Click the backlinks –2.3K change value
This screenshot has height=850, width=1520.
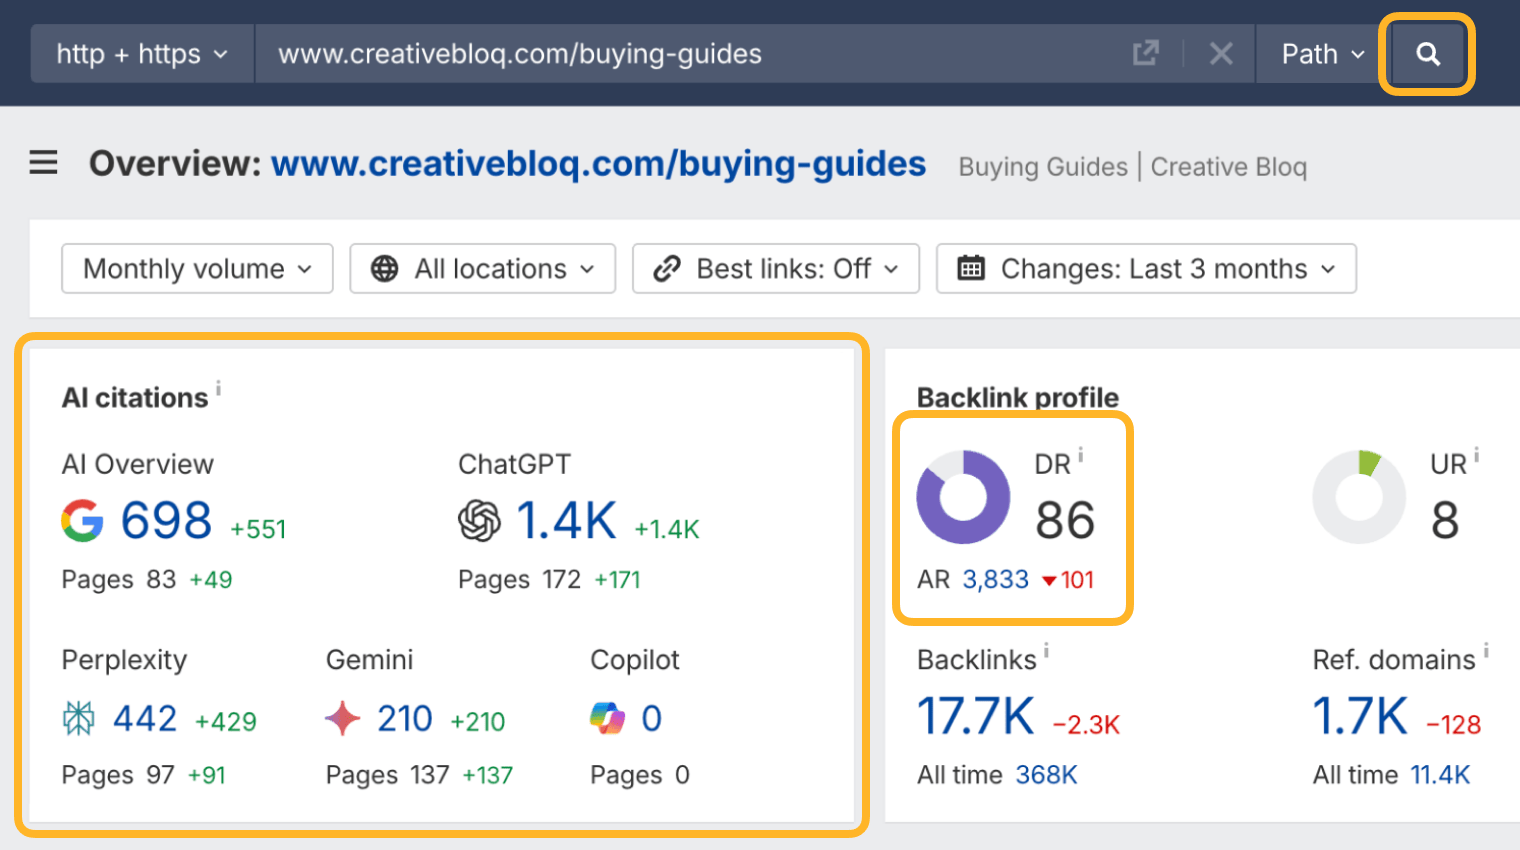(1086, 725)
